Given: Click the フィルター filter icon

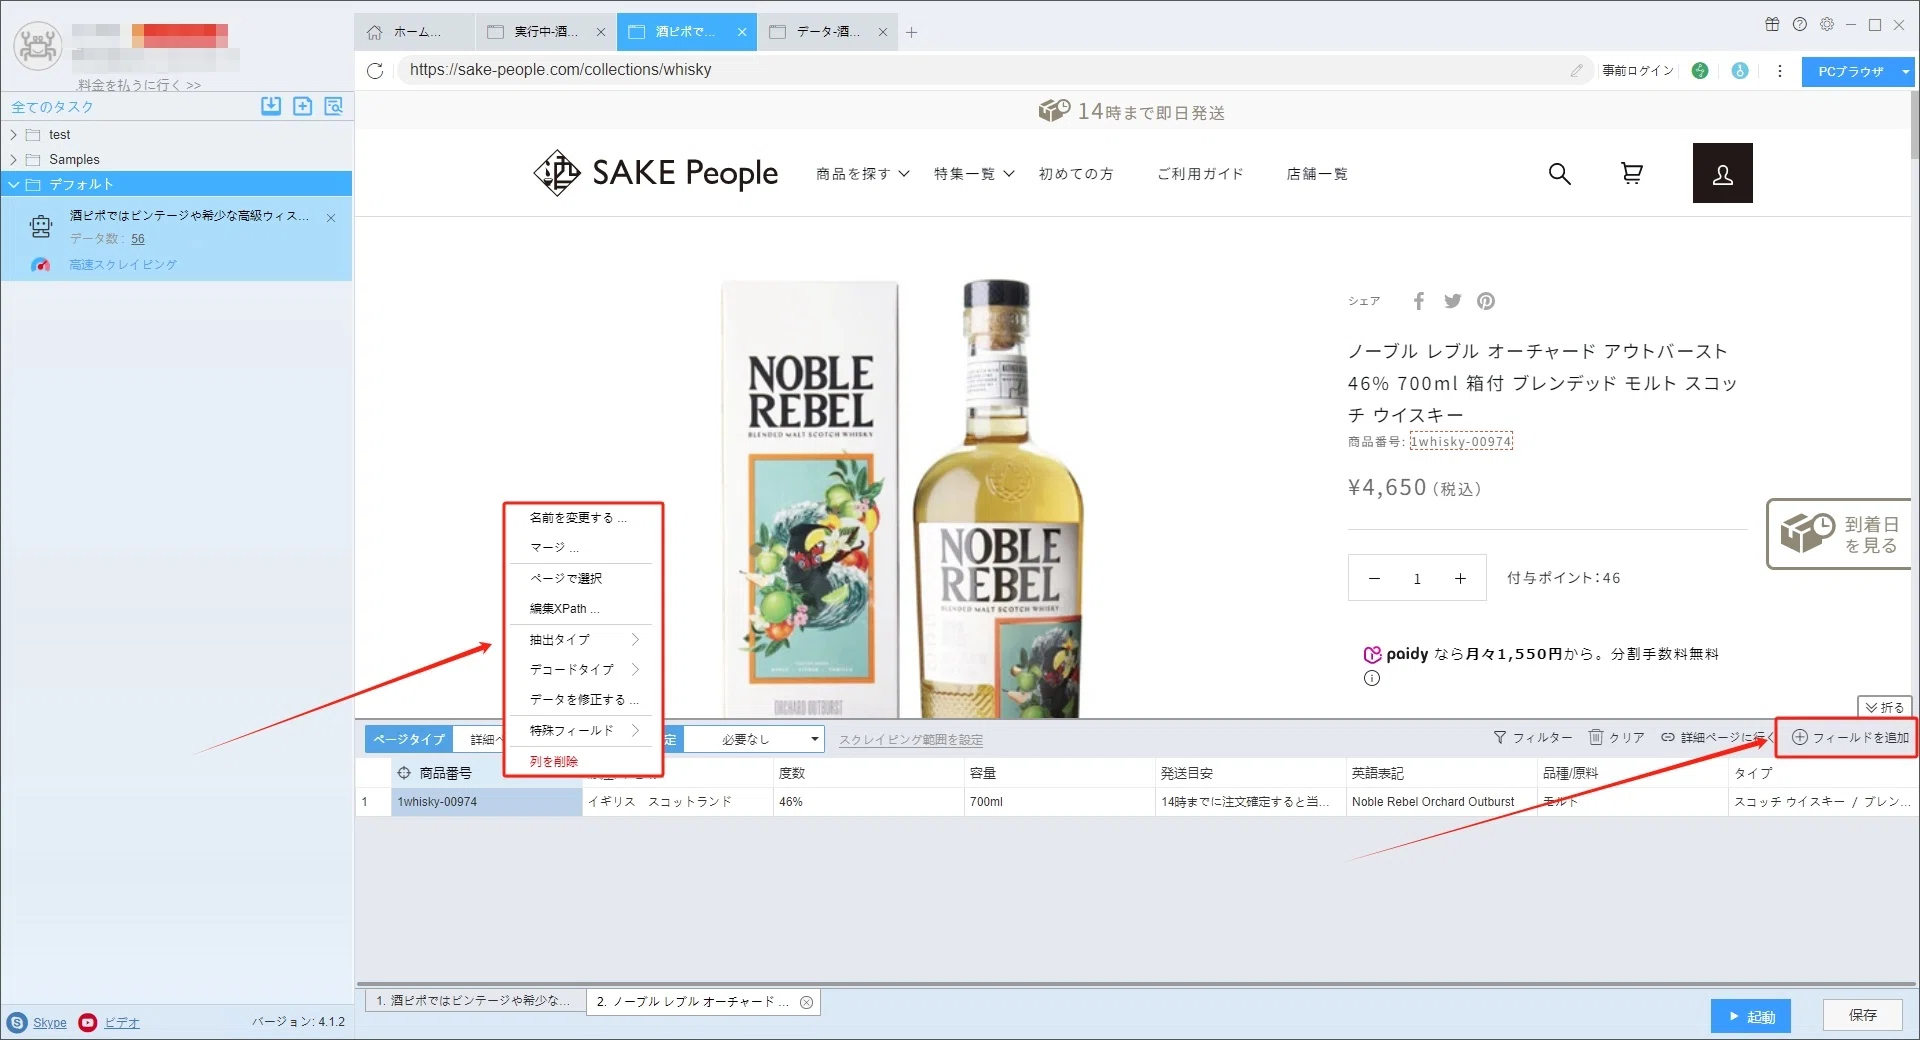Looking at the screenshot, I should (1500, 737).
